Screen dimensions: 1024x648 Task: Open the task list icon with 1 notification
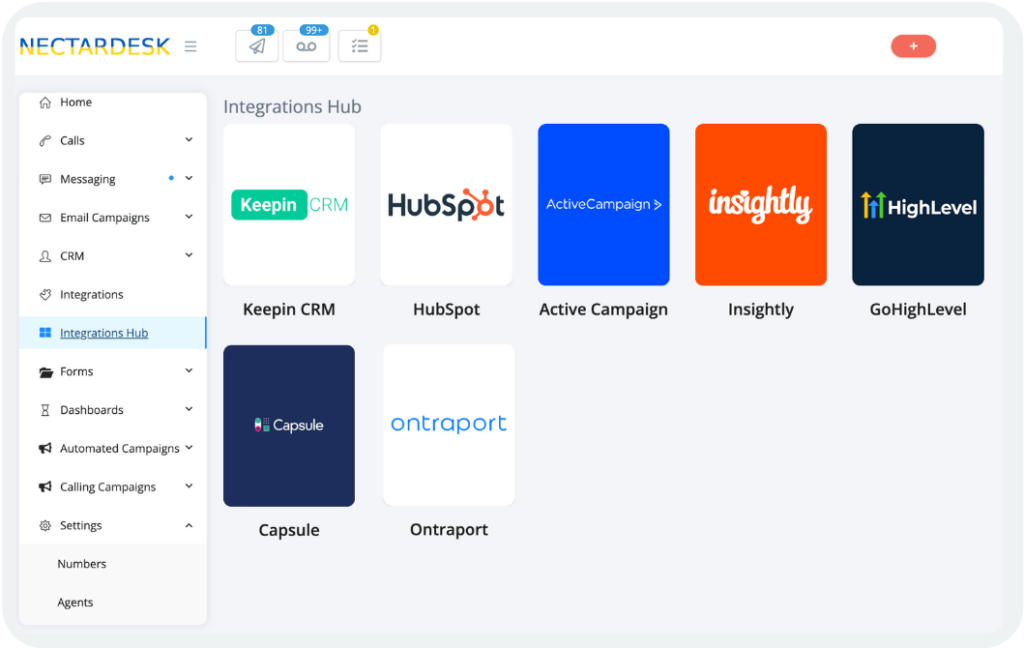(x=359, y=46)
